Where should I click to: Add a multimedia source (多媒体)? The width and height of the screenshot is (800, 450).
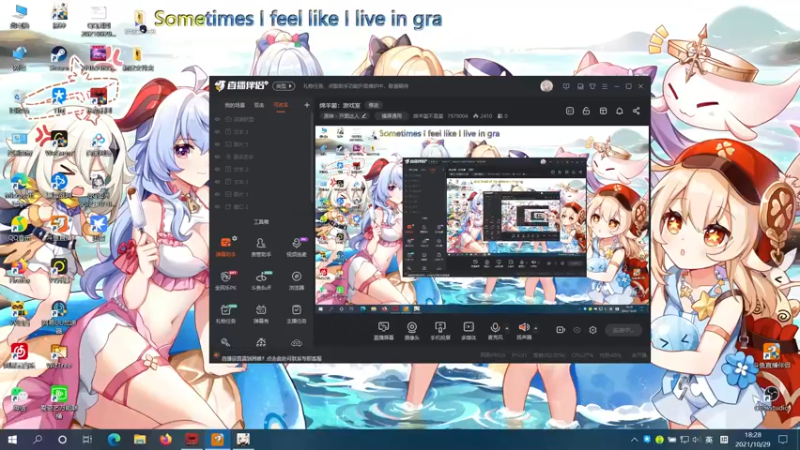tap(468, 331)
